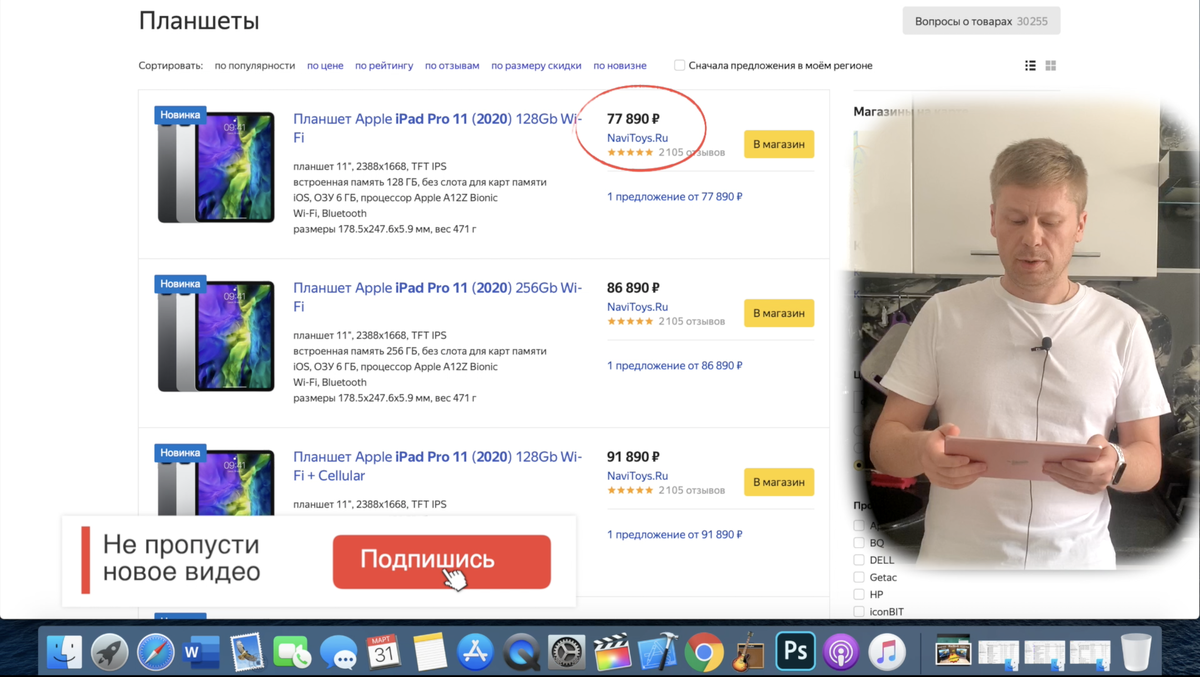Open '1 предложение от 77 890 ₽' link
Image resolution: width=1200 pixels, height=677 pixels.
coord(675,197)
